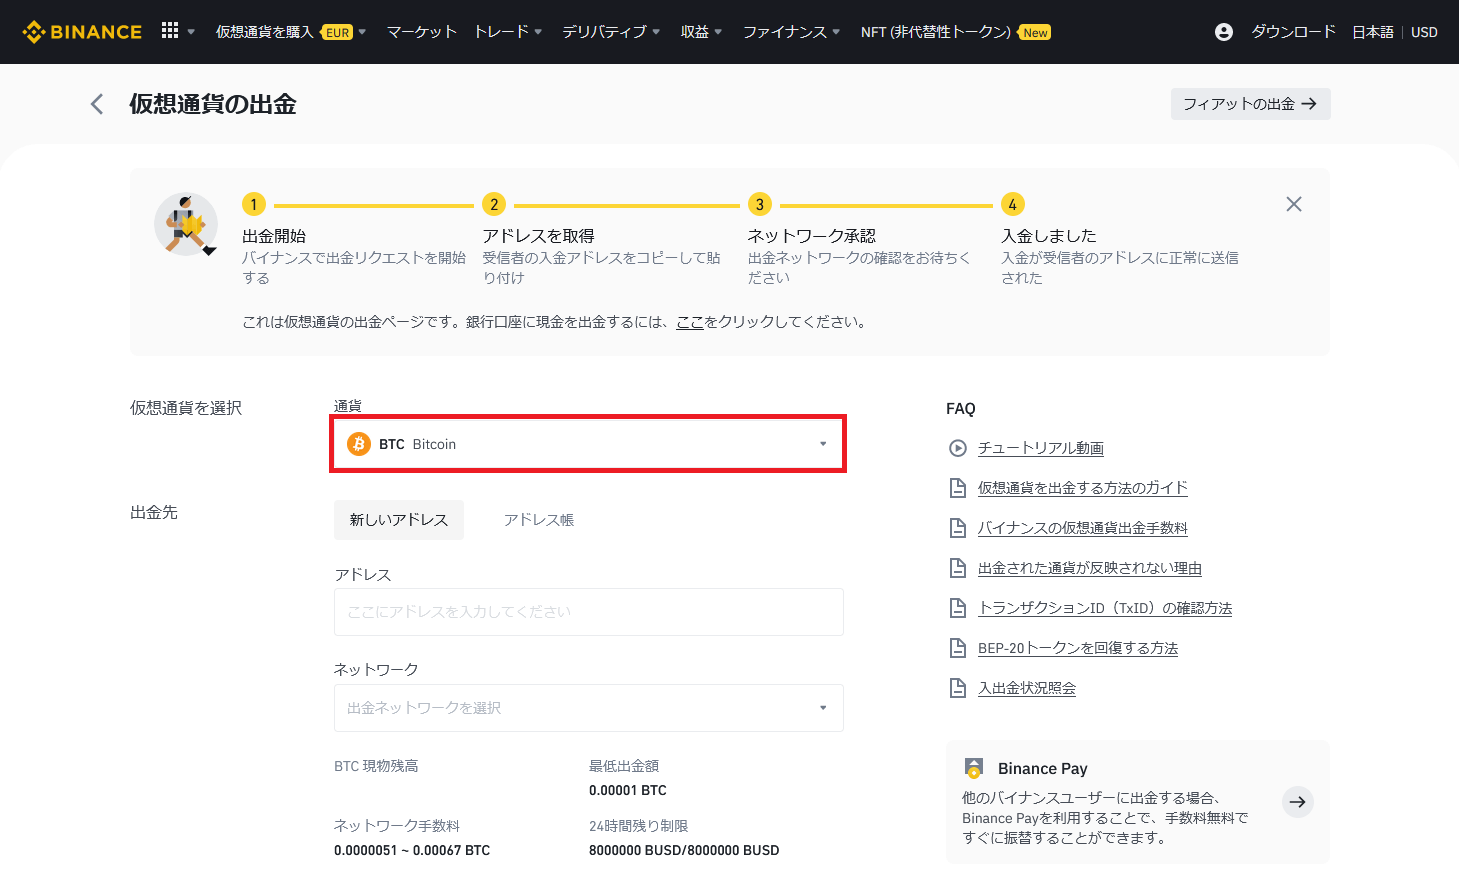Click the Bitcoin coin icon in selector
The width and height of the screenshot is (1459, 893).
(359, 444)
